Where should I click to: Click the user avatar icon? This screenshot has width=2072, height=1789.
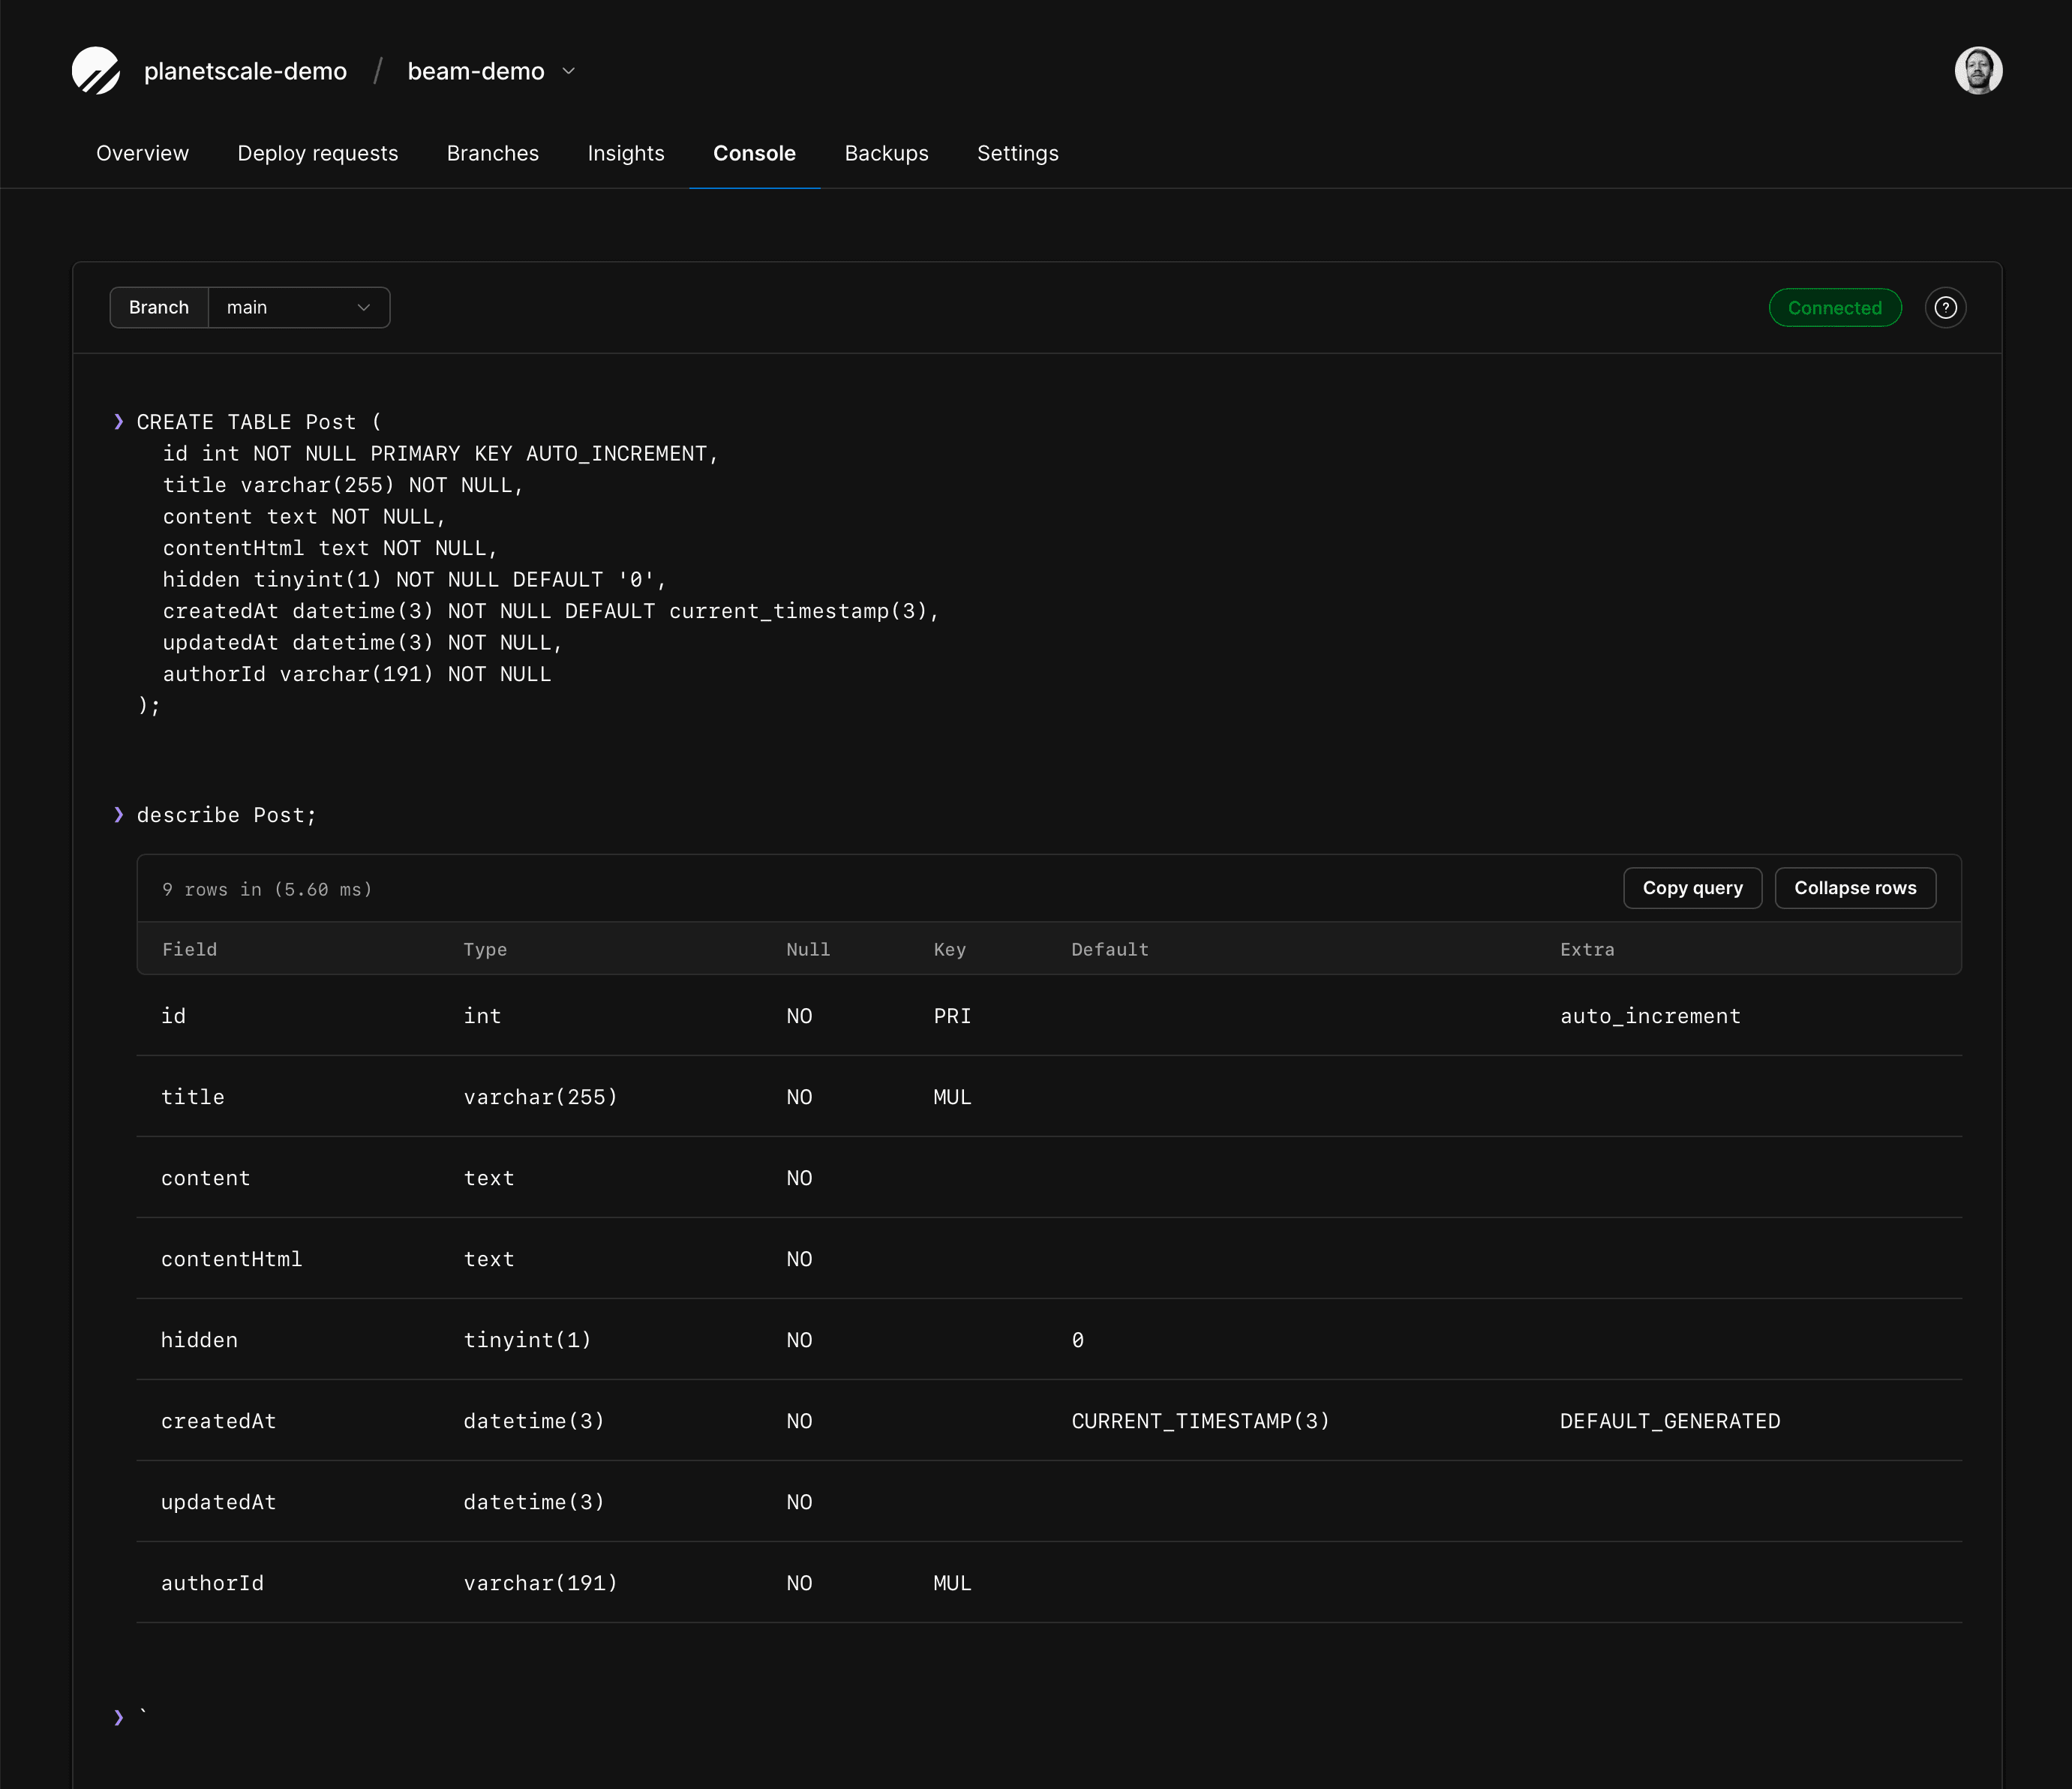coord(1975,71)
